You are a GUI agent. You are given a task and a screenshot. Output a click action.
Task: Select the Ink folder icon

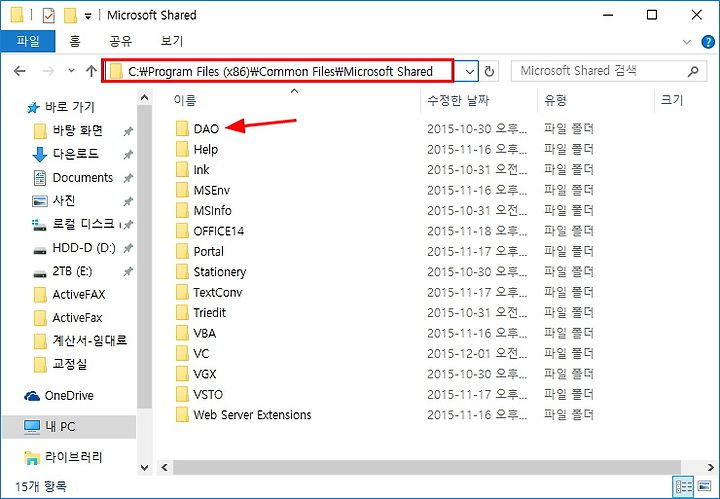point(183,169)
